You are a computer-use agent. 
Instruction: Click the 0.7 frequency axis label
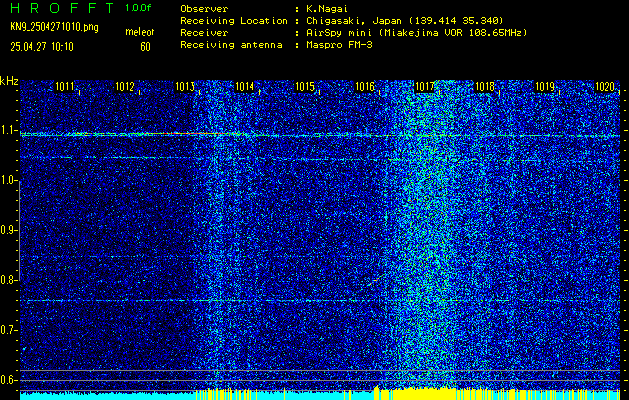(8, 330)
